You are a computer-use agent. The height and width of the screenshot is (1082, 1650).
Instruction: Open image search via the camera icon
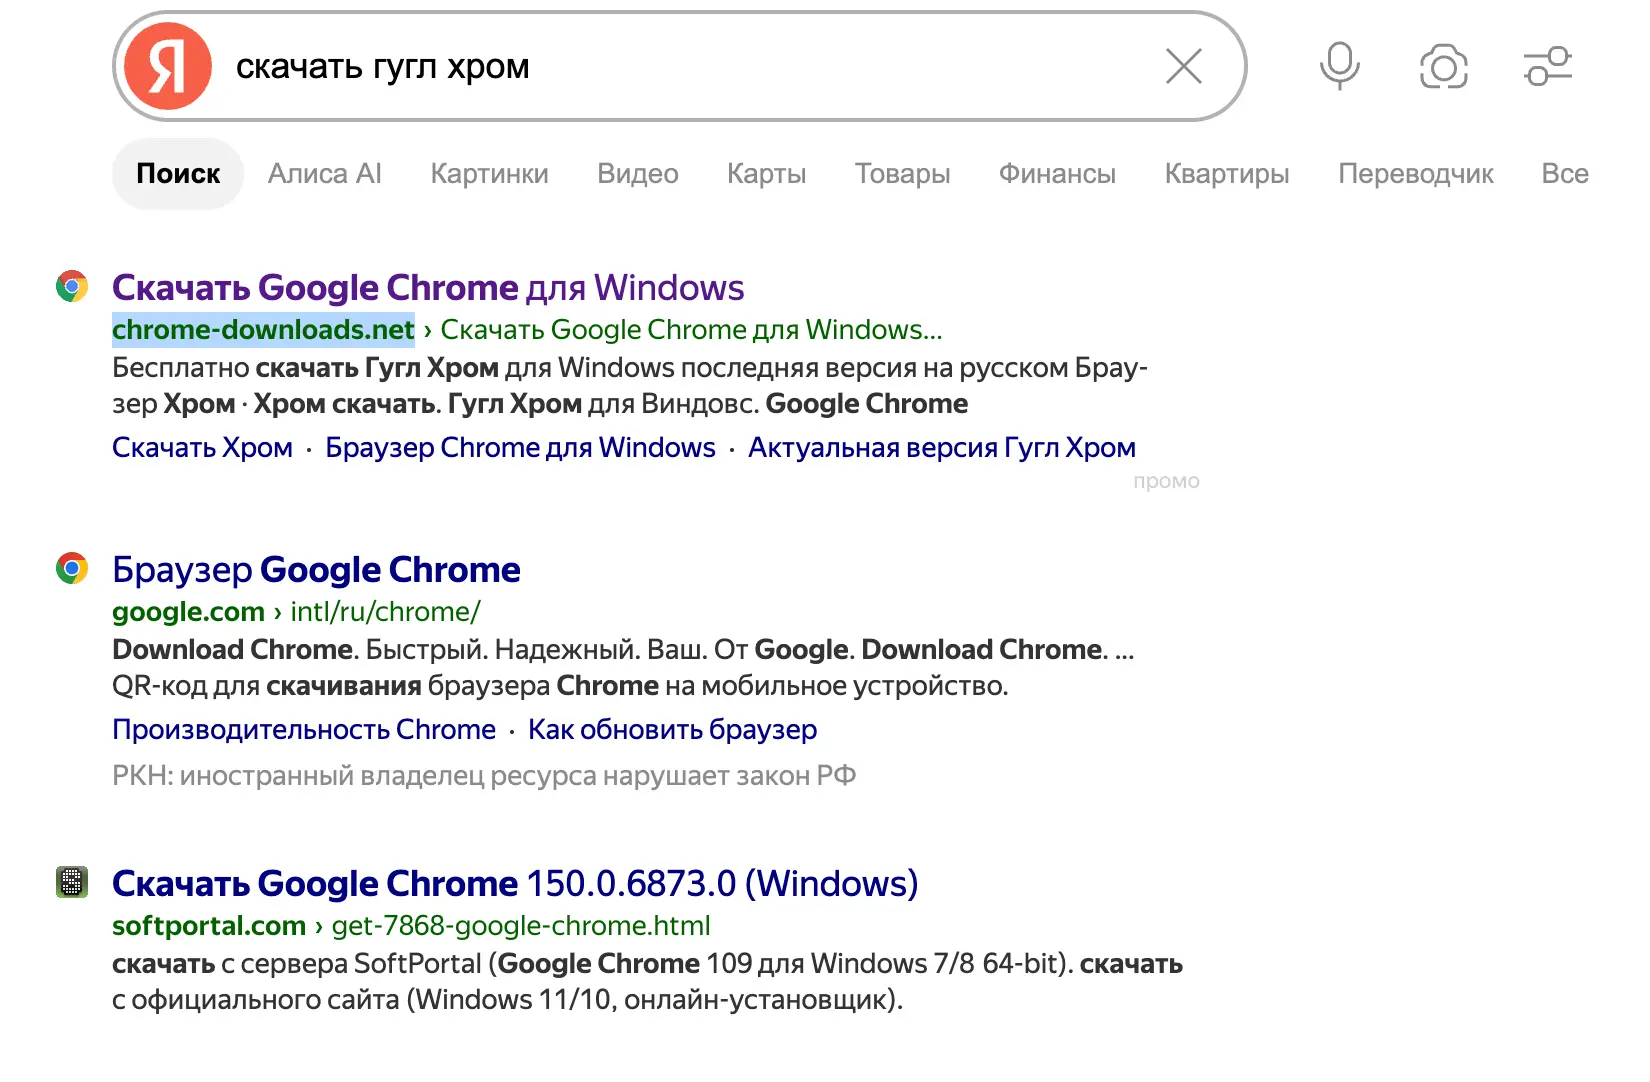1443,66
